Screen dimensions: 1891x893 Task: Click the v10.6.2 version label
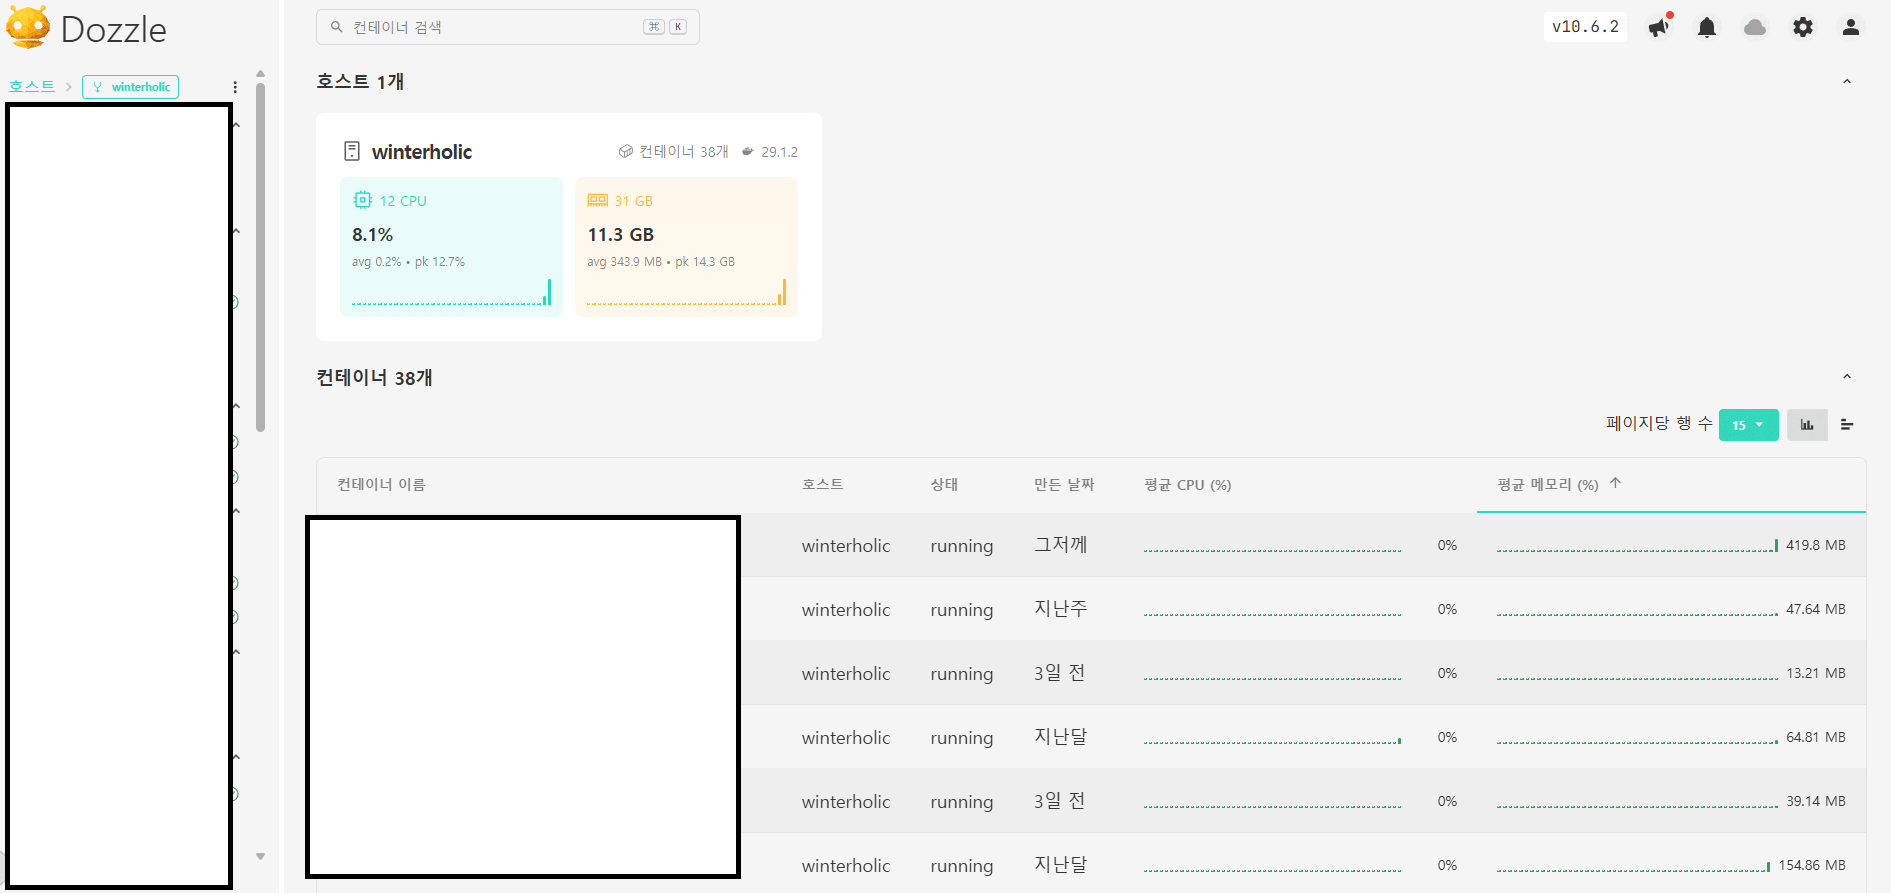(1585, 27)
